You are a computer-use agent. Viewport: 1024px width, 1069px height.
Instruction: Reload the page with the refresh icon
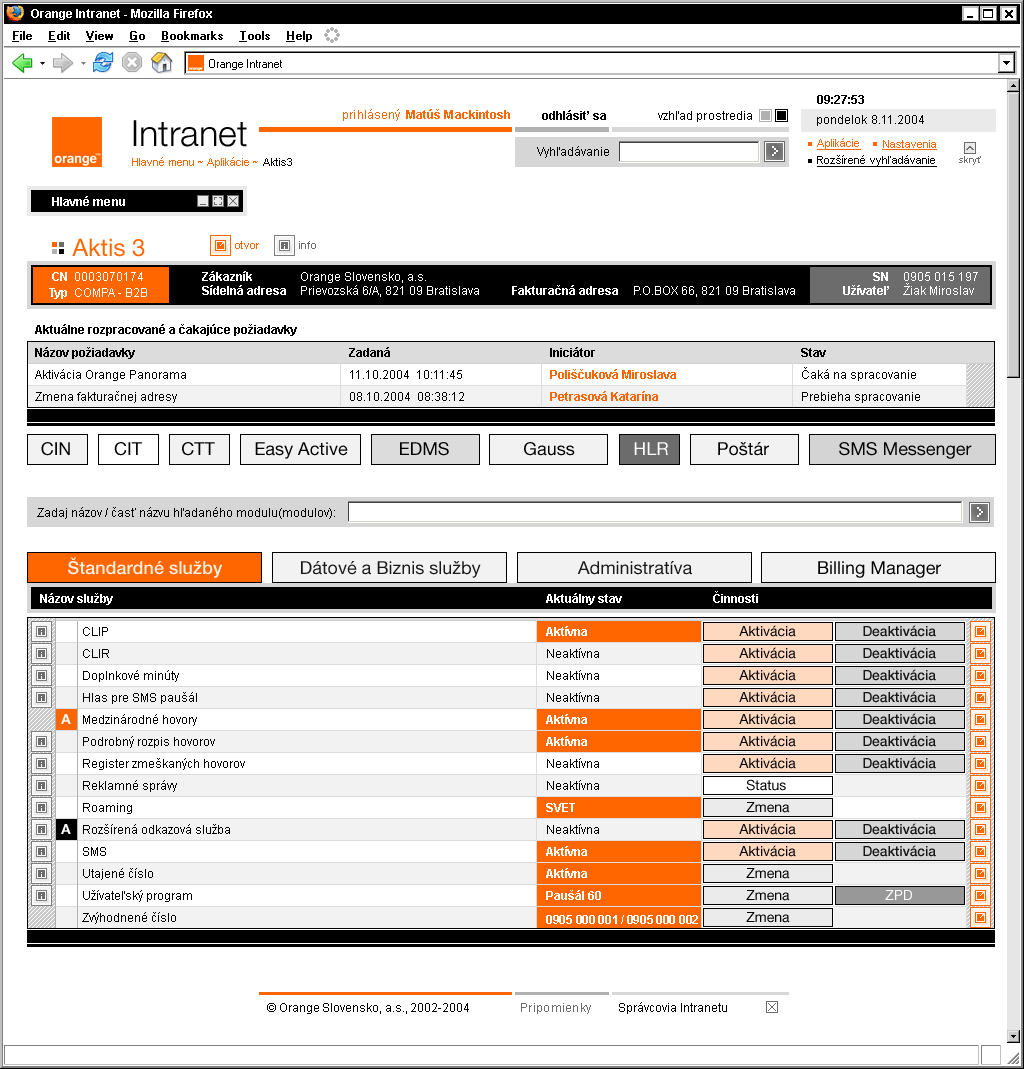click(103, 63)
